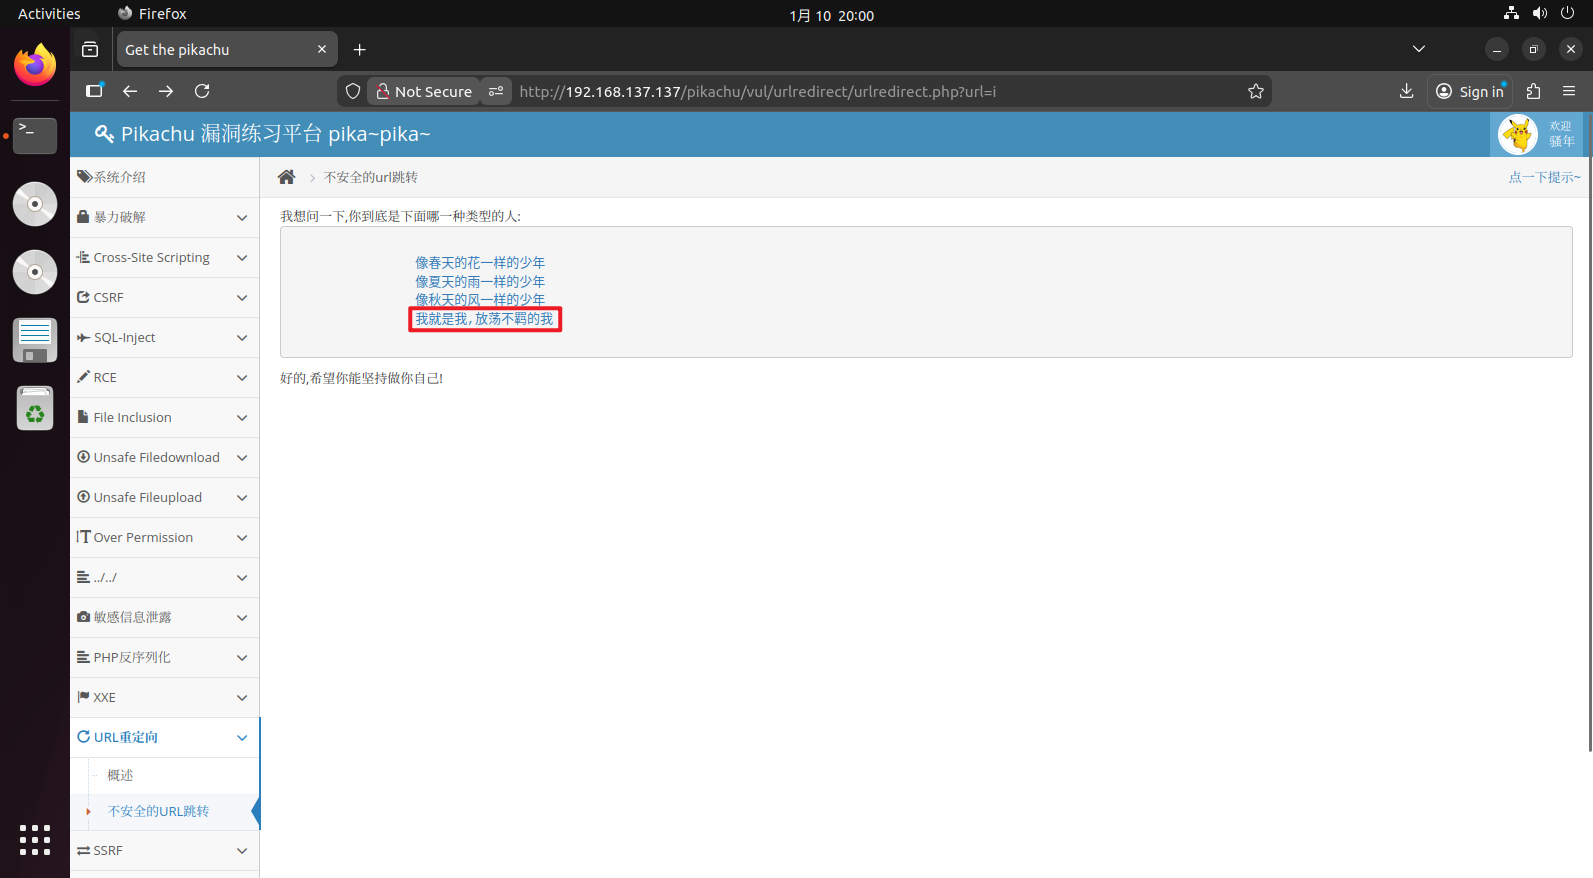This screenshot has height=878, width=1593.
Task: Expand the 敏感信息泄露 menu
Action: click(165, 617)
